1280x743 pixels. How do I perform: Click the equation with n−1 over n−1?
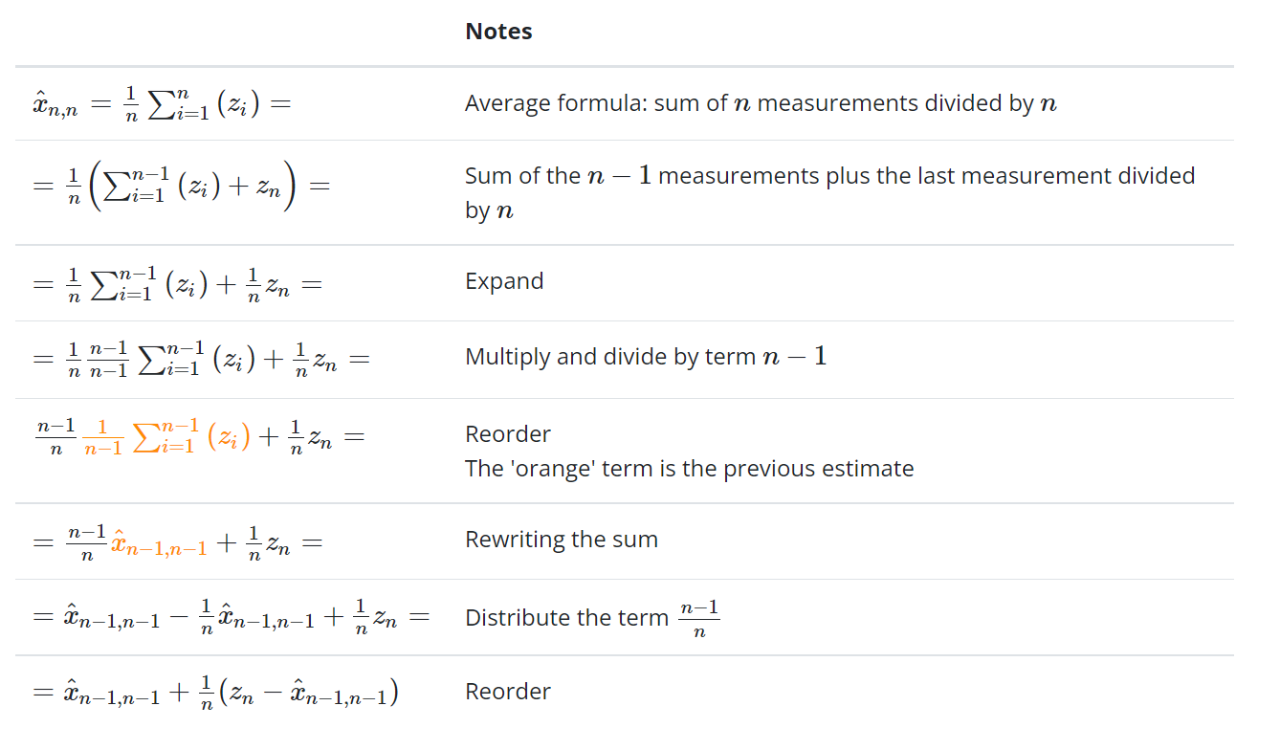click(x=201, y=360)
